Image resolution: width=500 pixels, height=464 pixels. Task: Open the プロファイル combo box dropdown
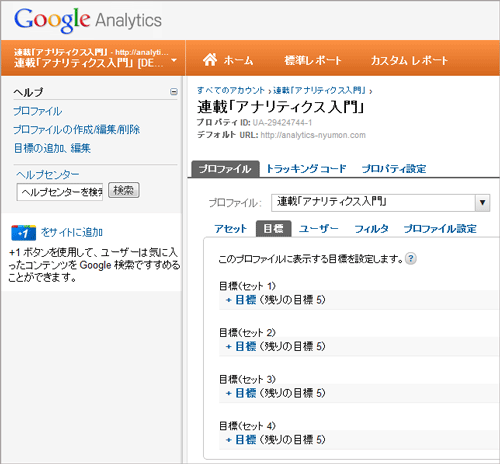pyautogui.click(x=482, y=203)
